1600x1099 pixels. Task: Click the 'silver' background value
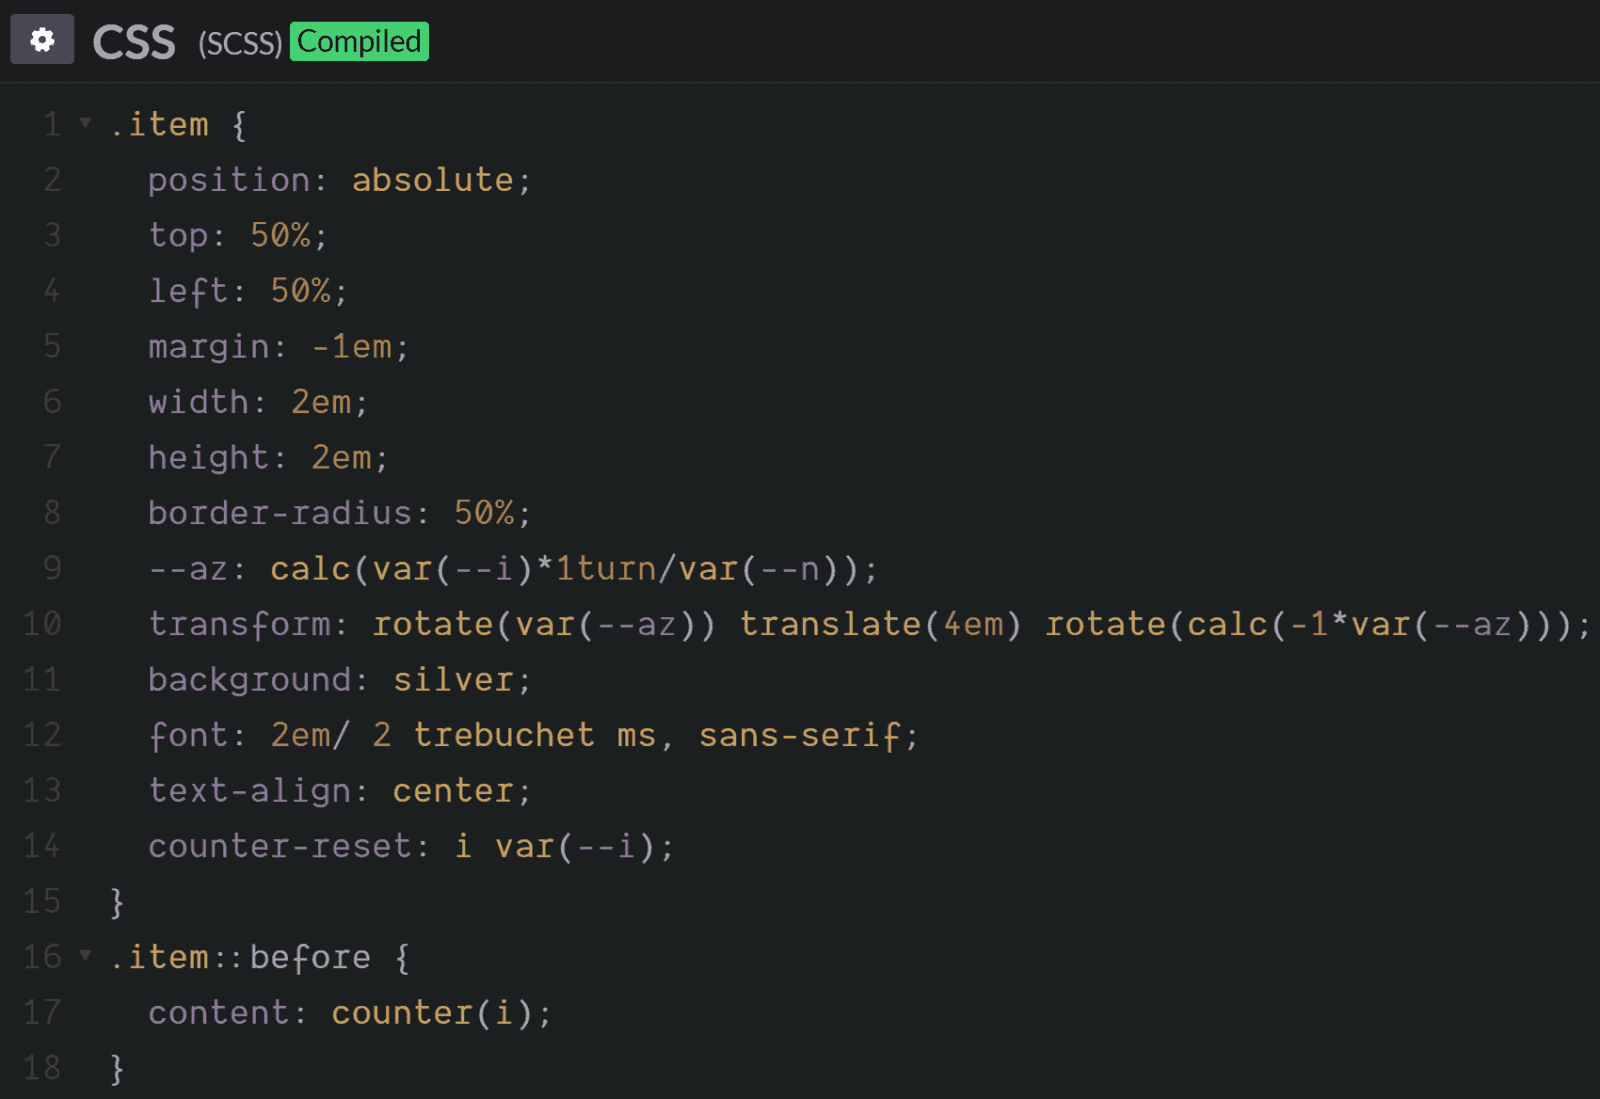pyautogui.click(x=452, y=680)
